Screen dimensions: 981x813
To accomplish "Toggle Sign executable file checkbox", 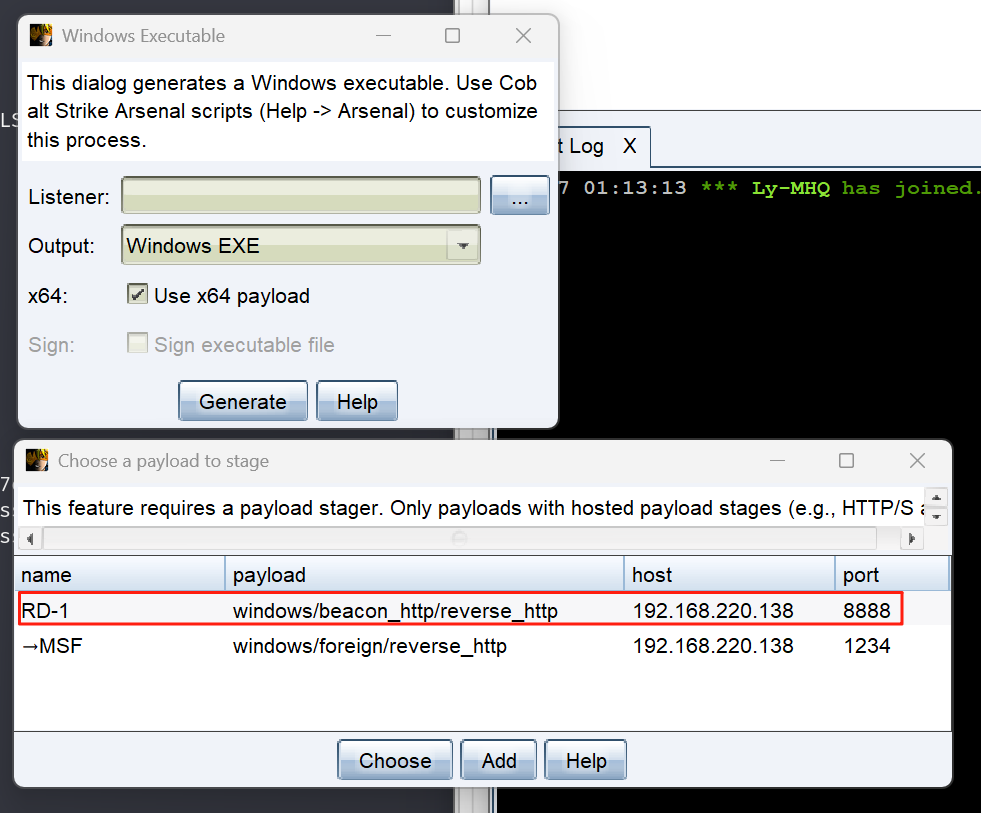I will pos(137,343).
